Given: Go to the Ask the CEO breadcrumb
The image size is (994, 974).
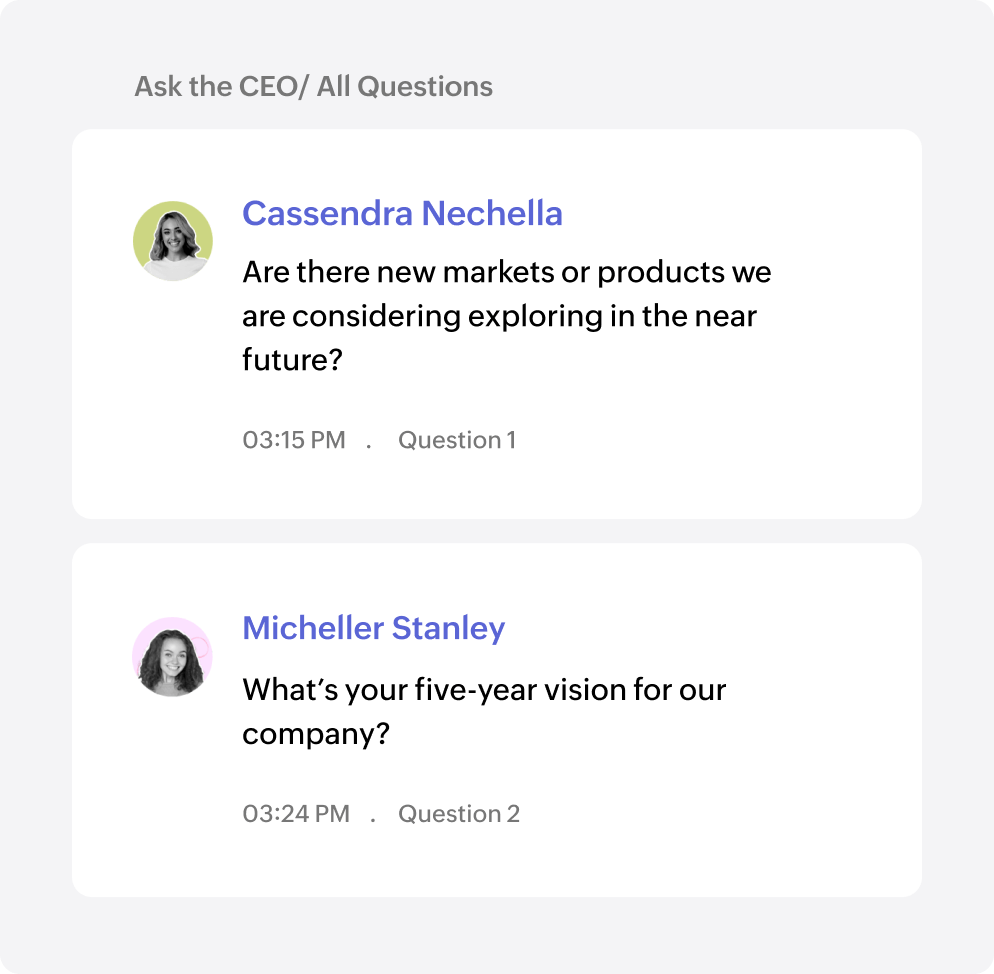Looking at the screenshot, I should (216, 87).
